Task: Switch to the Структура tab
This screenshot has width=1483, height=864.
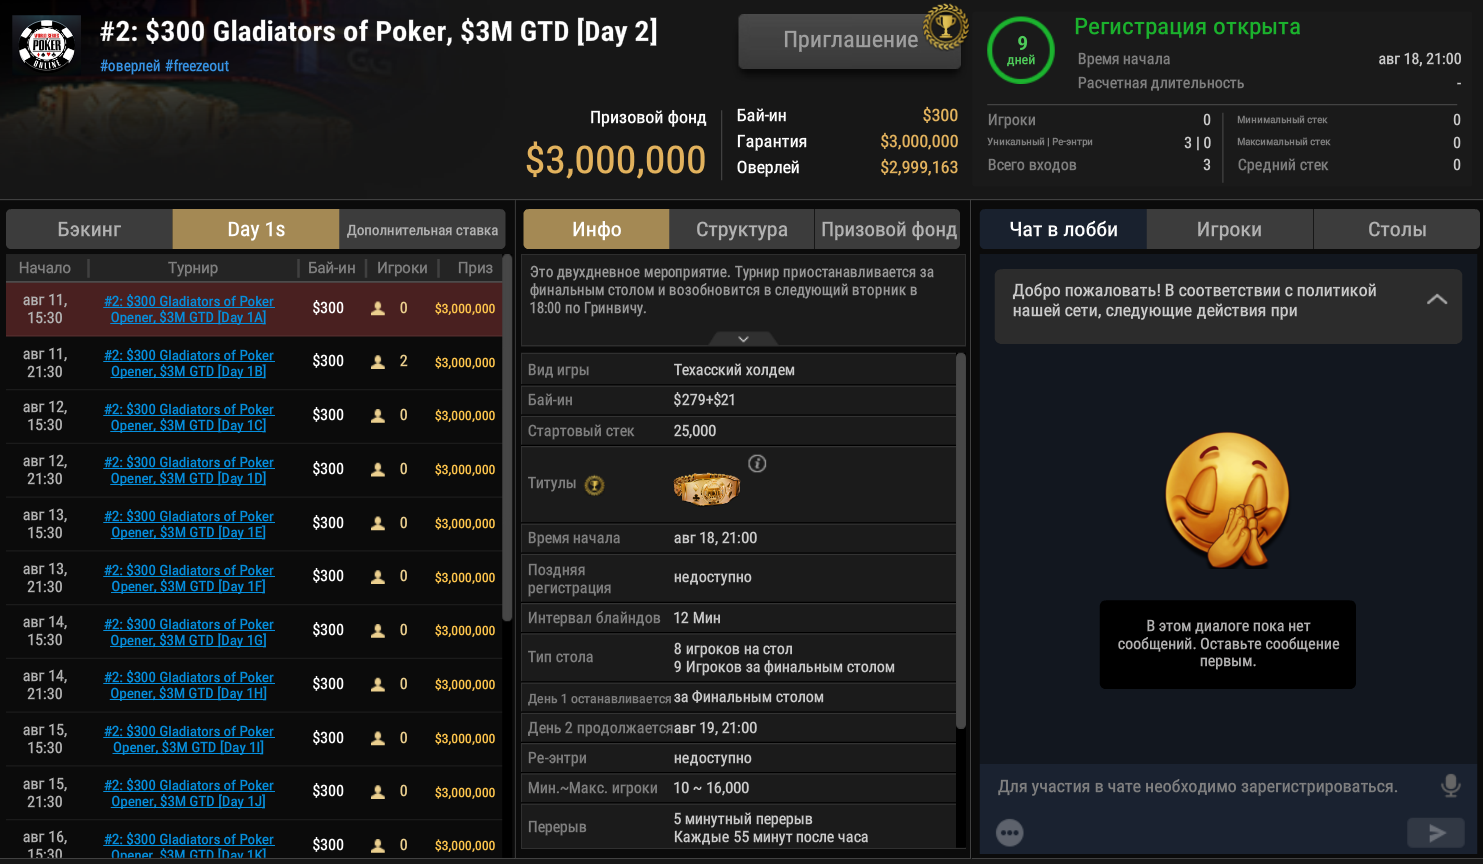Action: [x=741, y=229]
